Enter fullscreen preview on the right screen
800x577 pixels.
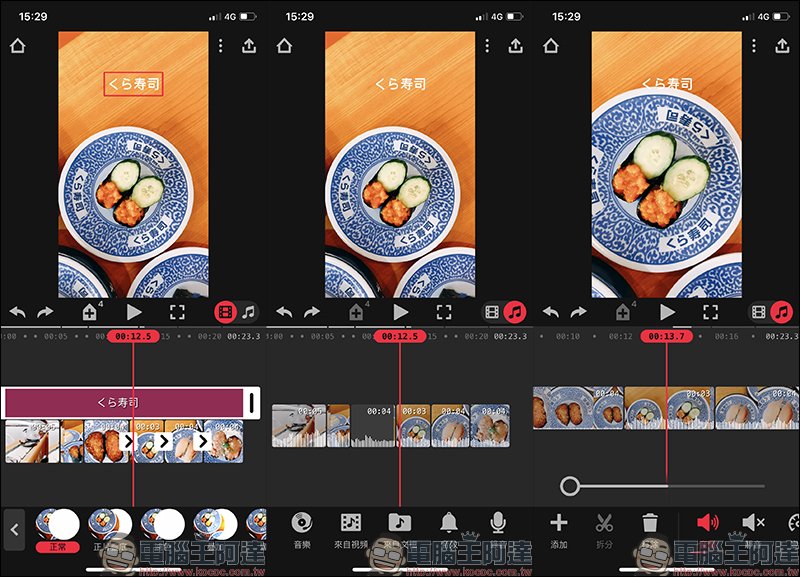pos(711,312)
